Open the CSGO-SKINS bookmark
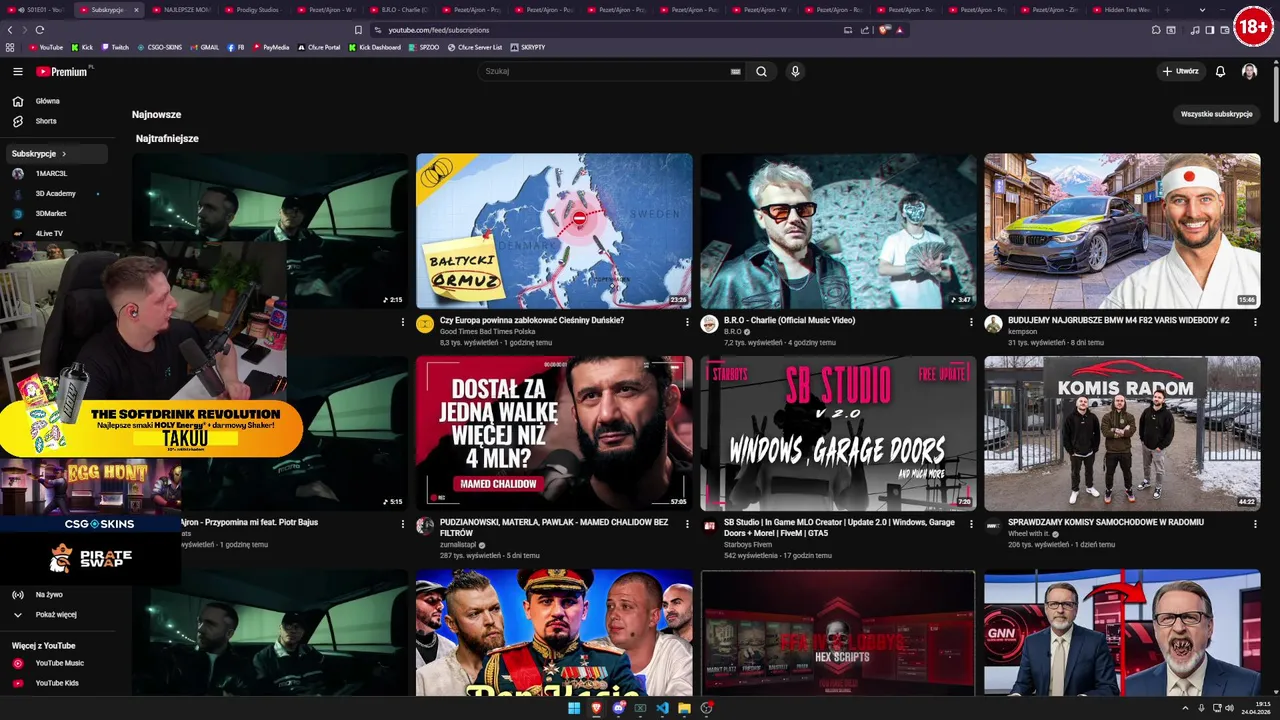The width and height of the screenshot is (1280, 720). click(159, 47)
